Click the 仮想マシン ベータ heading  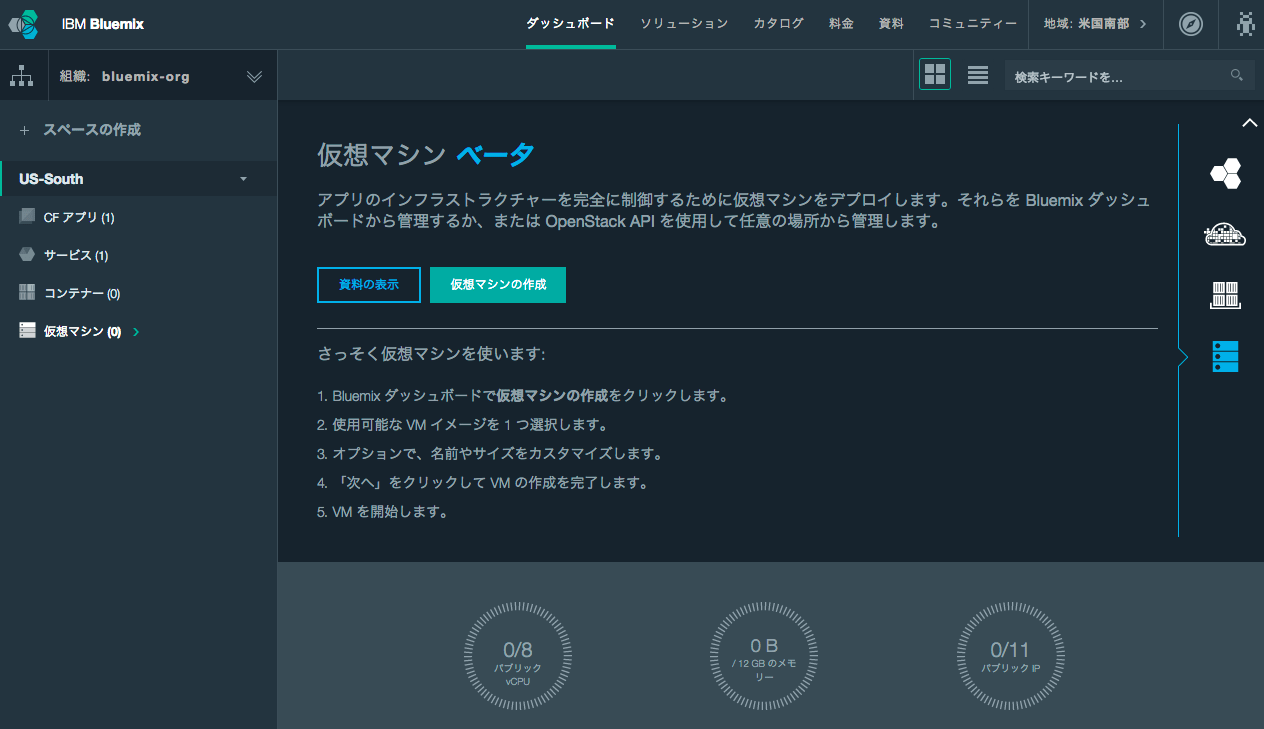[426, 155]
